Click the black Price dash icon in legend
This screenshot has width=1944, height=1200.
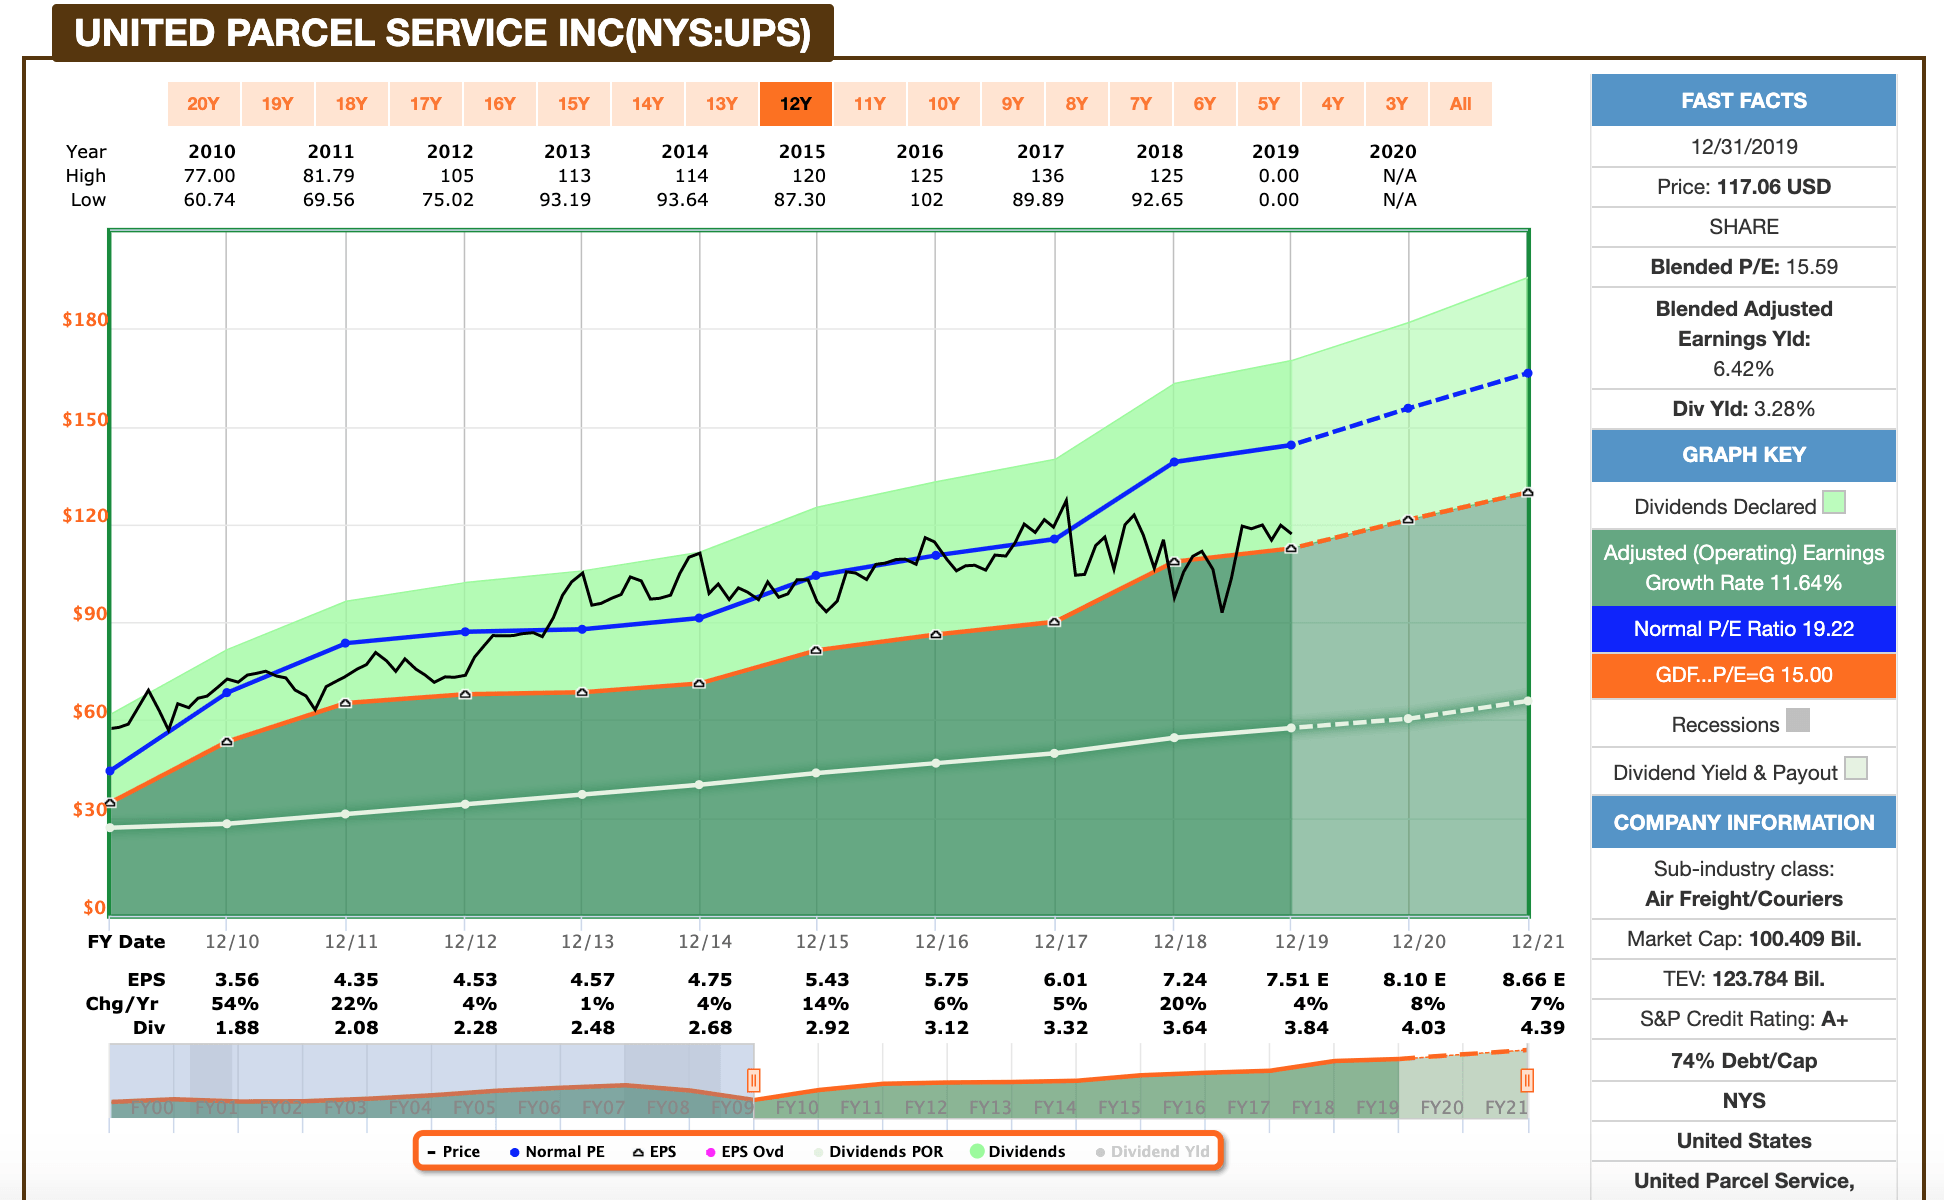(x=431, y=1151)
